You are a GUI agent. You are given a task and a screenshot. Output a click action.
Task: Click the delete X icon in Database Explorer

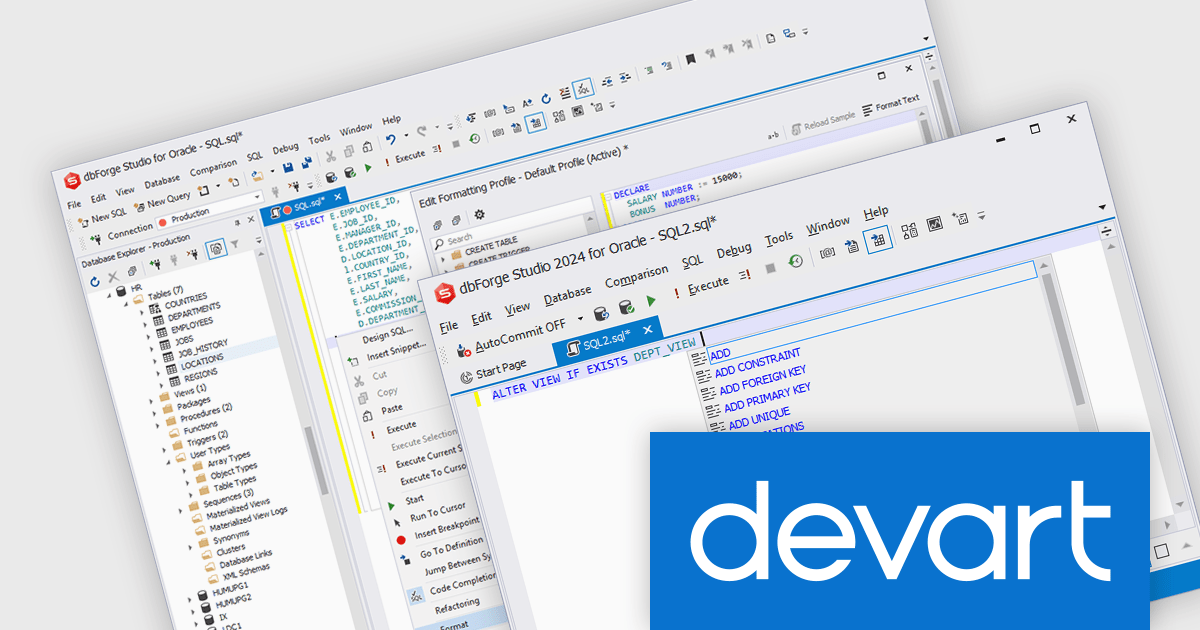coord(113,278)
